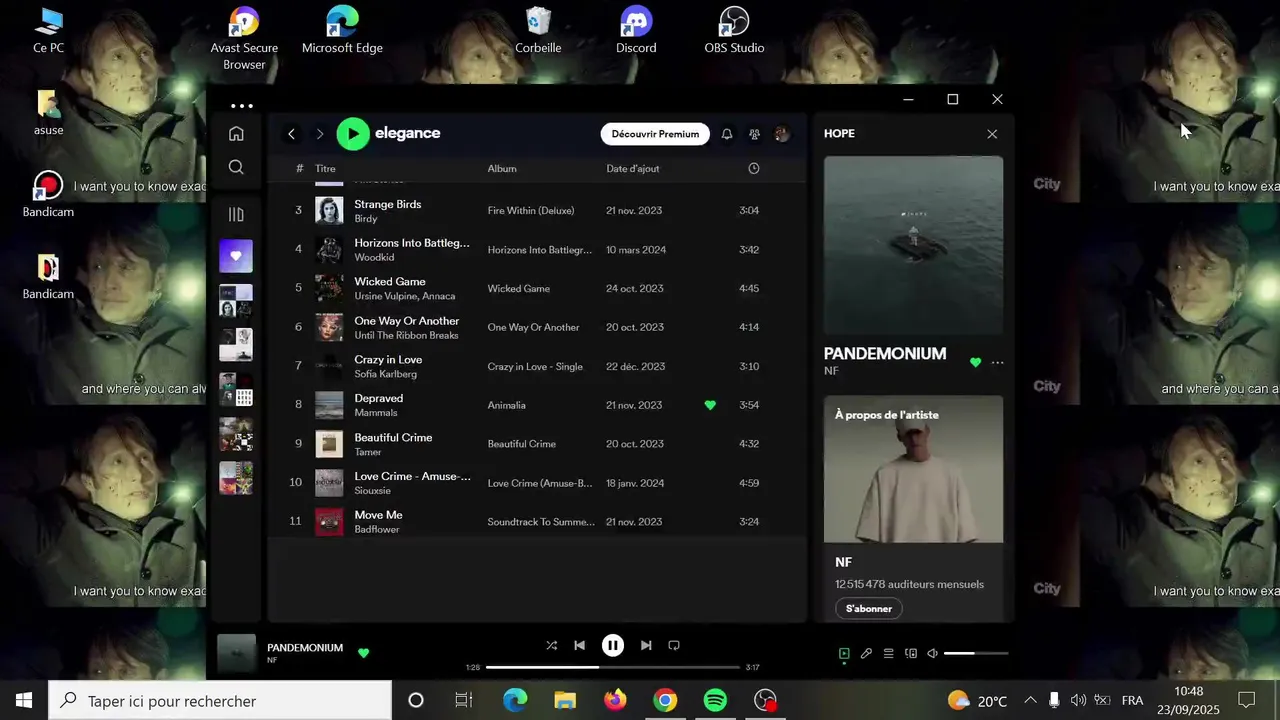The image size is (1280, 720).
Task: Open connect to a device icon
Action: 910,654
